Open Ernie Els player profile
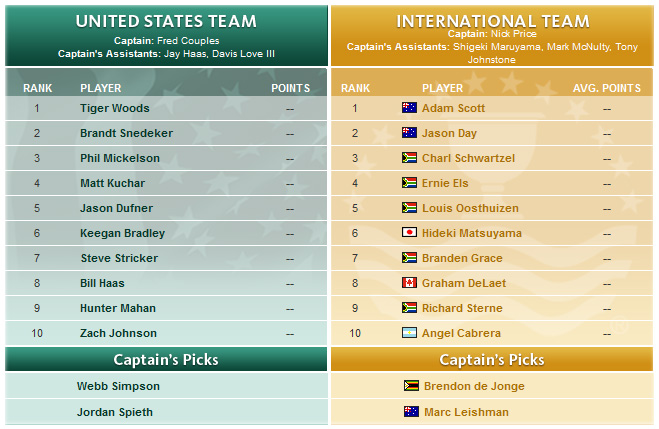 tap(445, 183)
